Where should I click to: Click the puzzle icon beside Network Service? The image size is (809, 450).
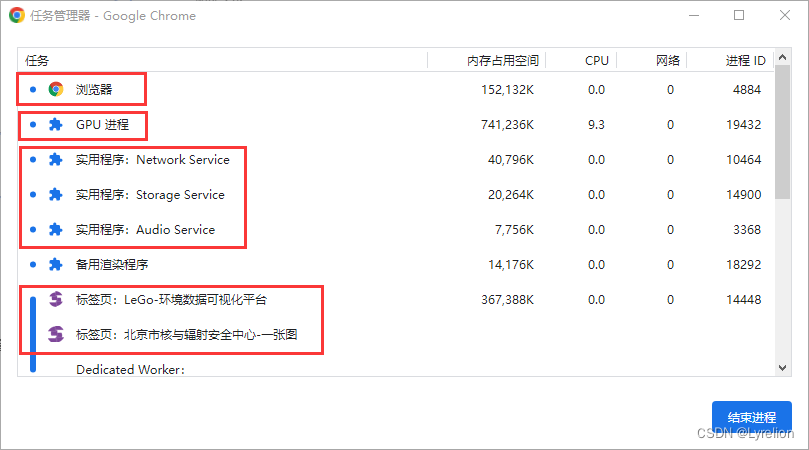click(x=55, y=159)
